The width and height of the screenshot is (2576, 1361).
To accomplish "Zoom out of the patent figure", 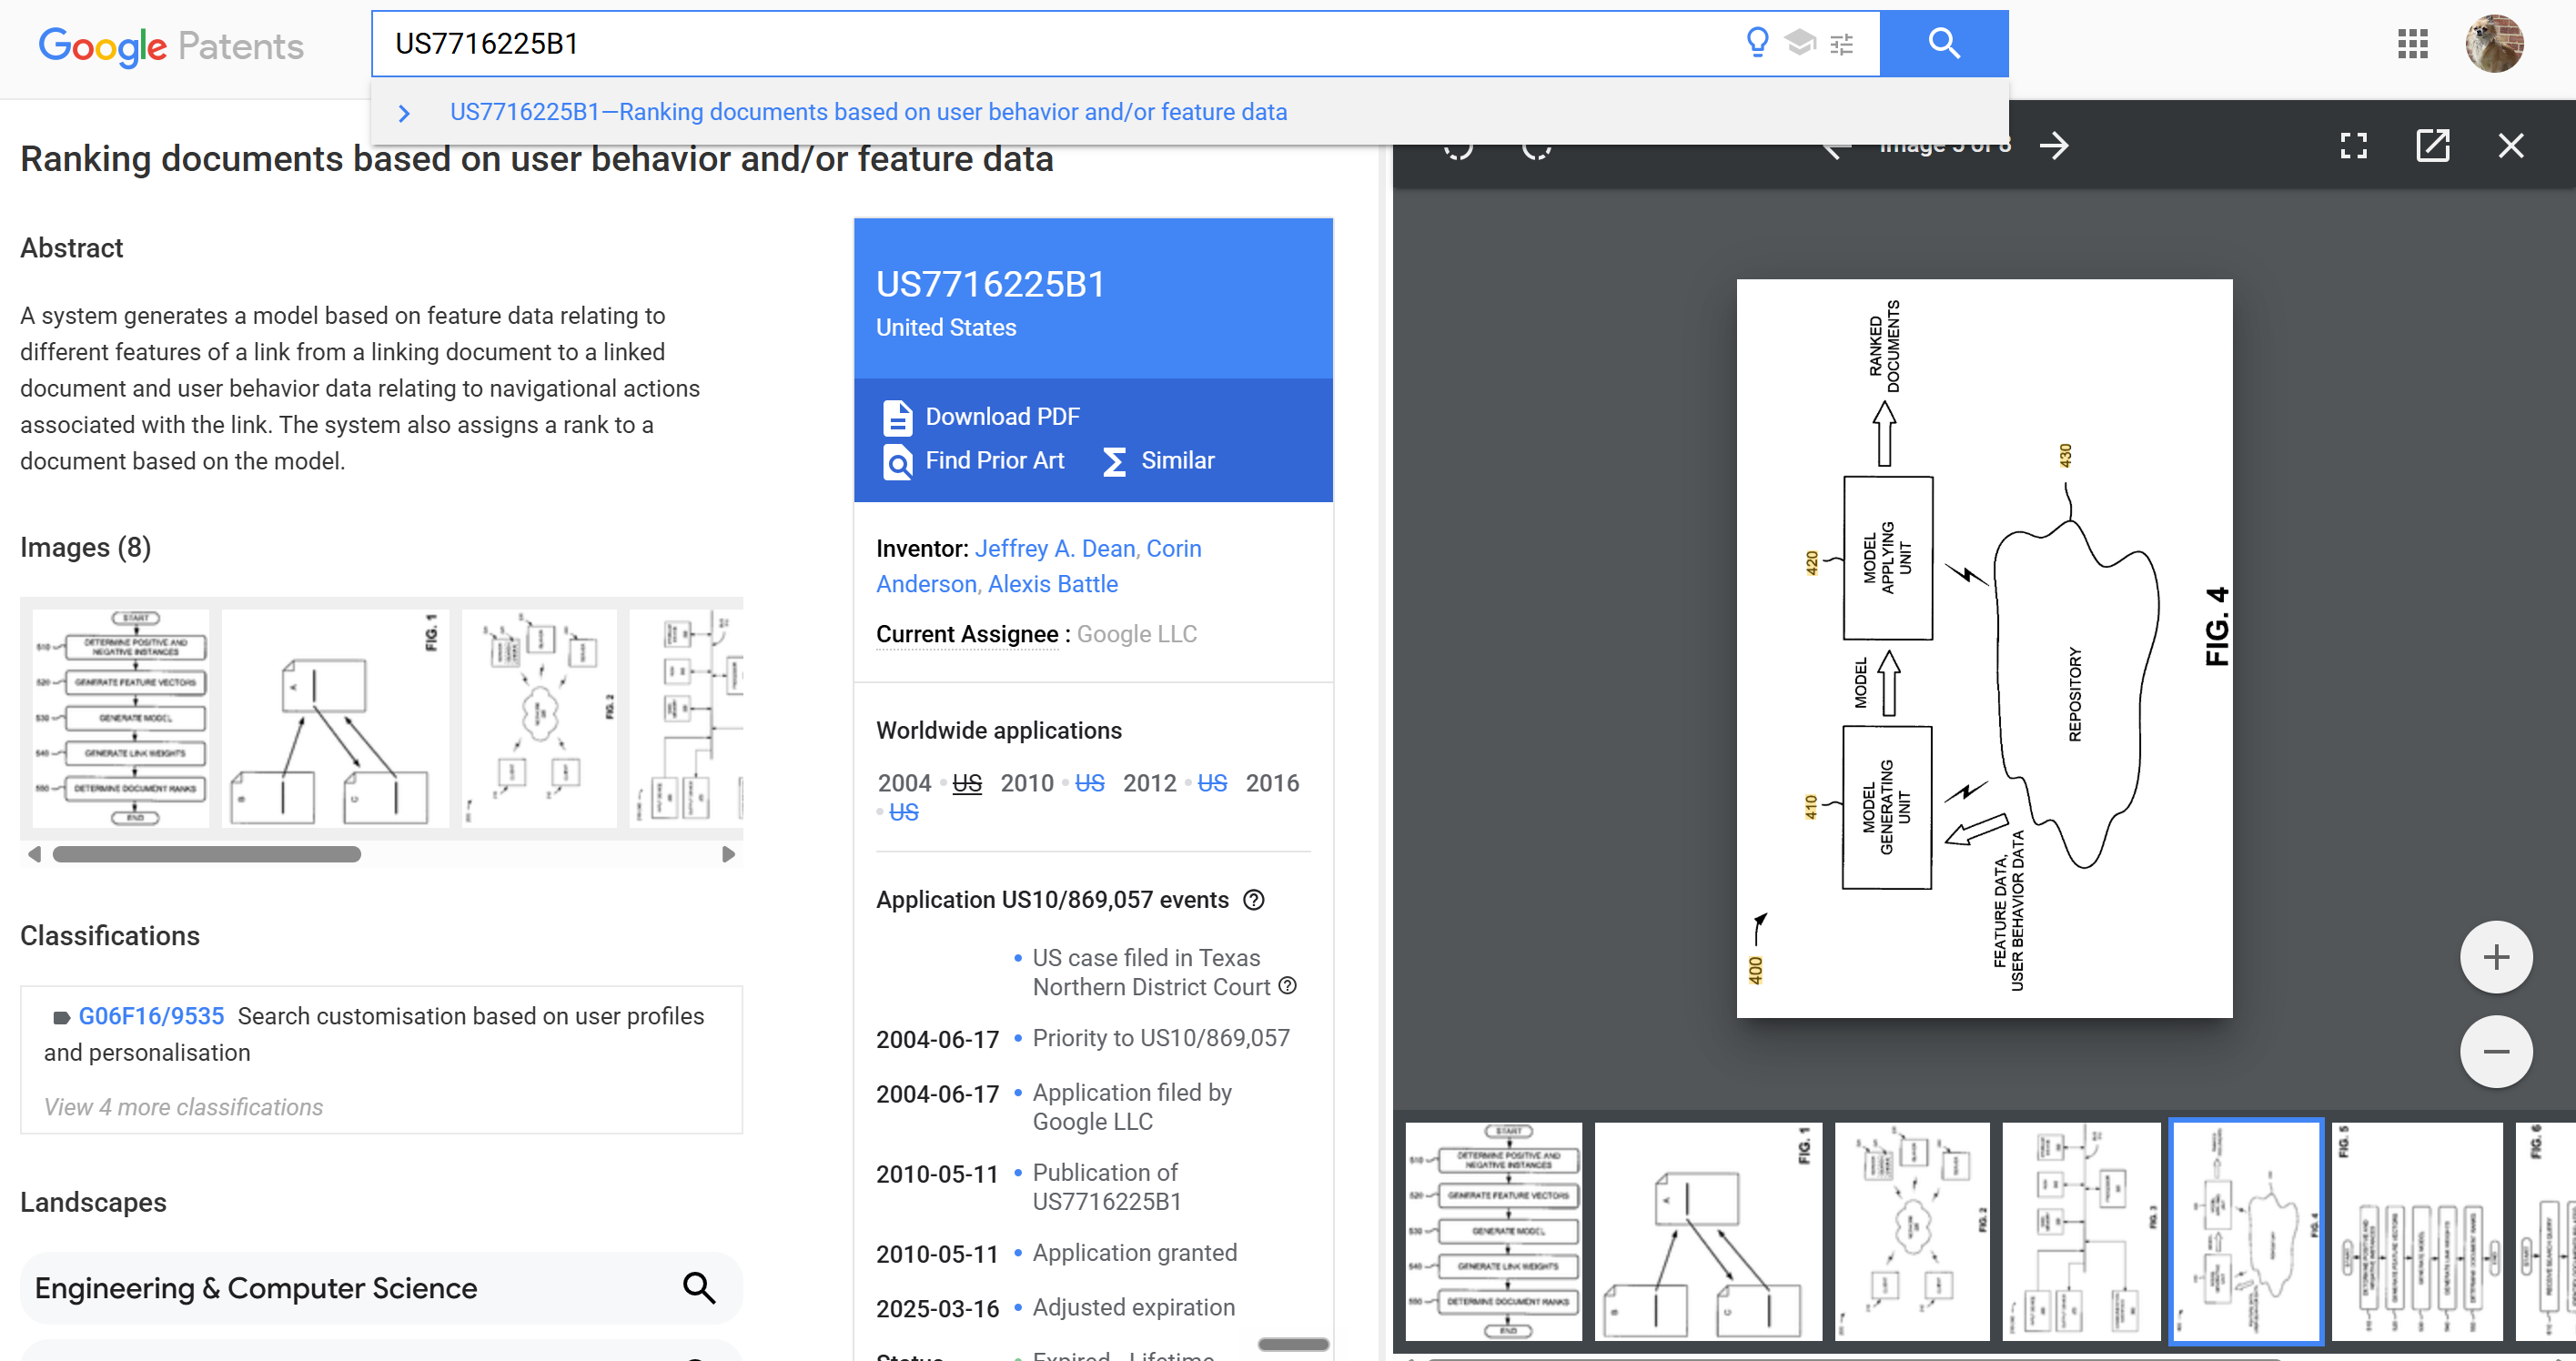I will pyautogui.click(x=2496, y=1051).
